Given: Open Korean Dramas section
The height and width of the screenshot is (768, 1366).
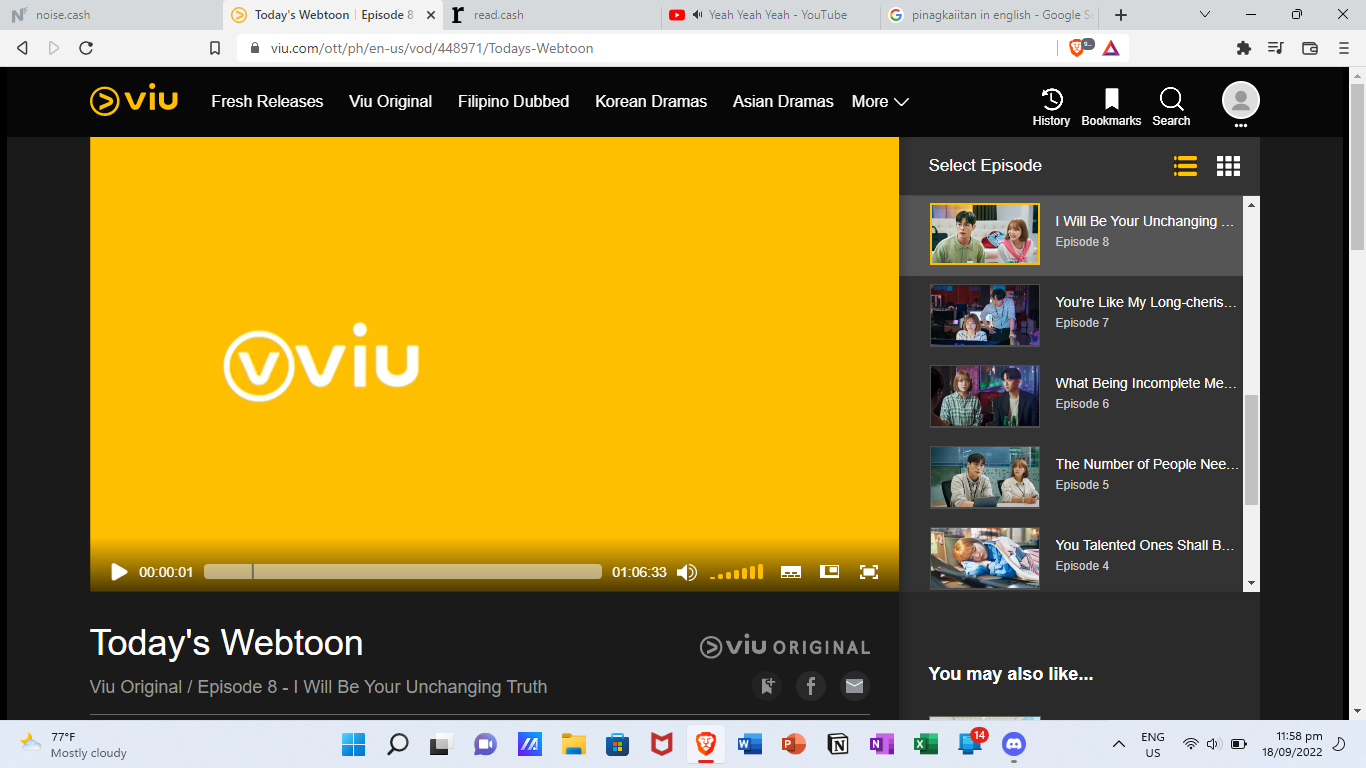Looking at the screenshot, I should click(x=651, y=101).
